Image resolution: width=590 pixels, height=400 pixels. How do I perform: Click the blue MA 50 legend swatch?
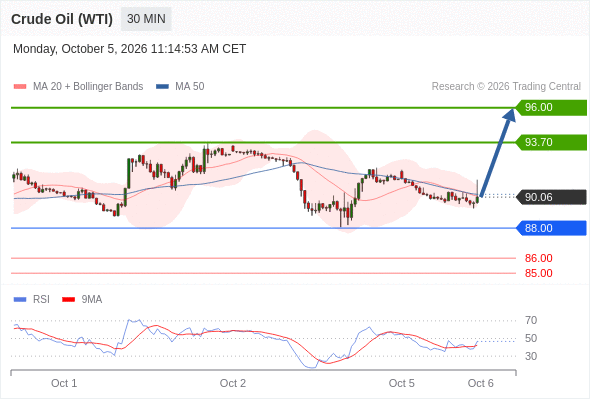[x=162, y=87]
